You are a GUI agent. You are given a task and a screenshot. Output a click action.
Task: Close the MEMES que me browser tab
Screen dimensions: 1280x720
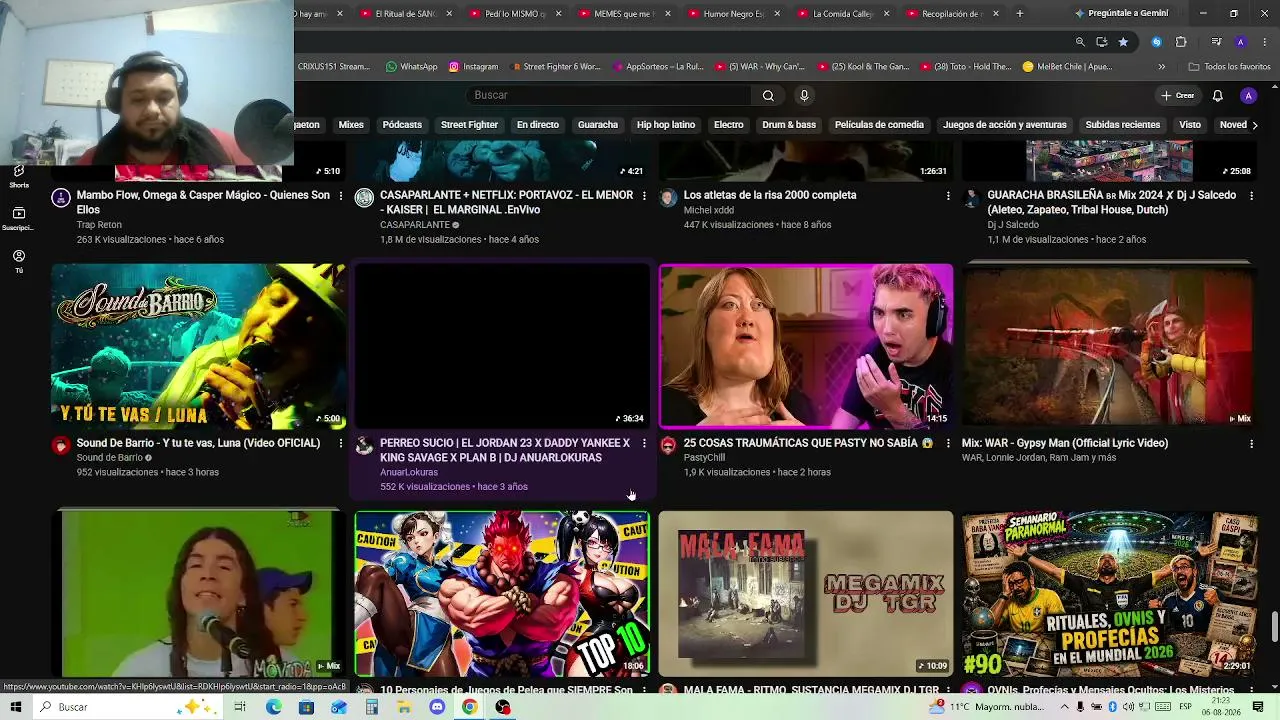668,14
